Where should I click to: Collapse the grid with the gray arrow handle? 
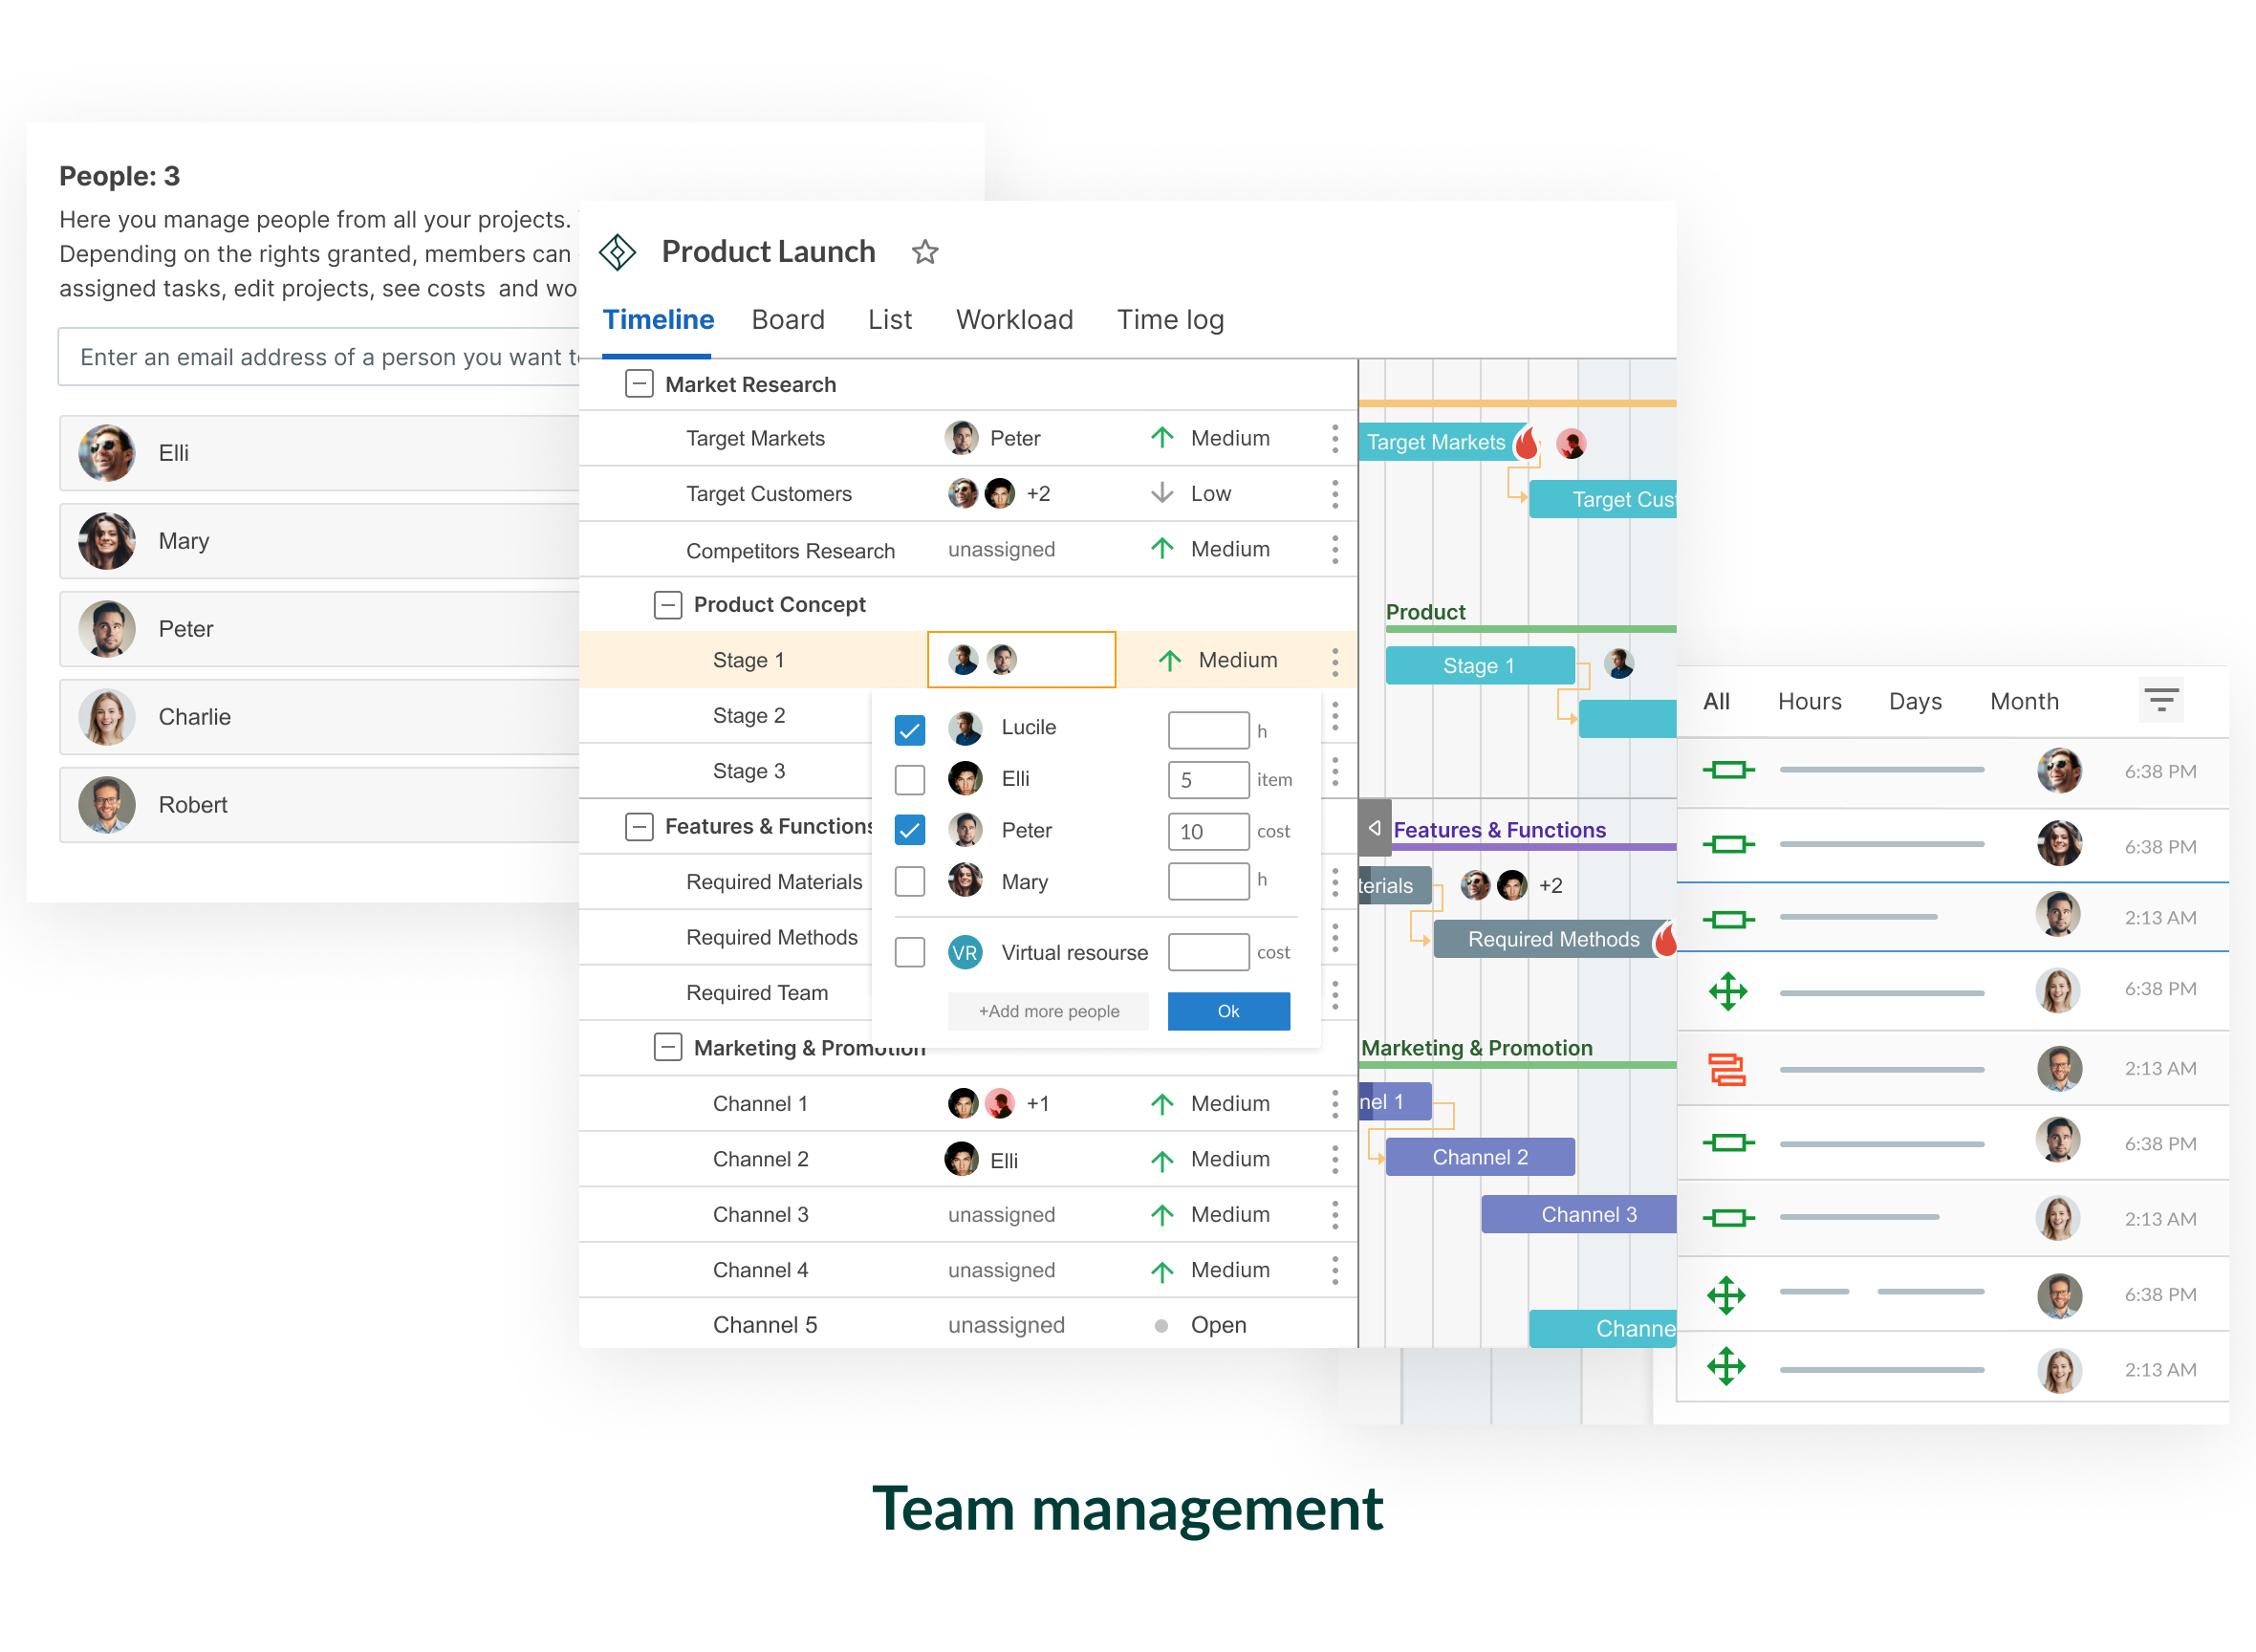coord(1375,828)
